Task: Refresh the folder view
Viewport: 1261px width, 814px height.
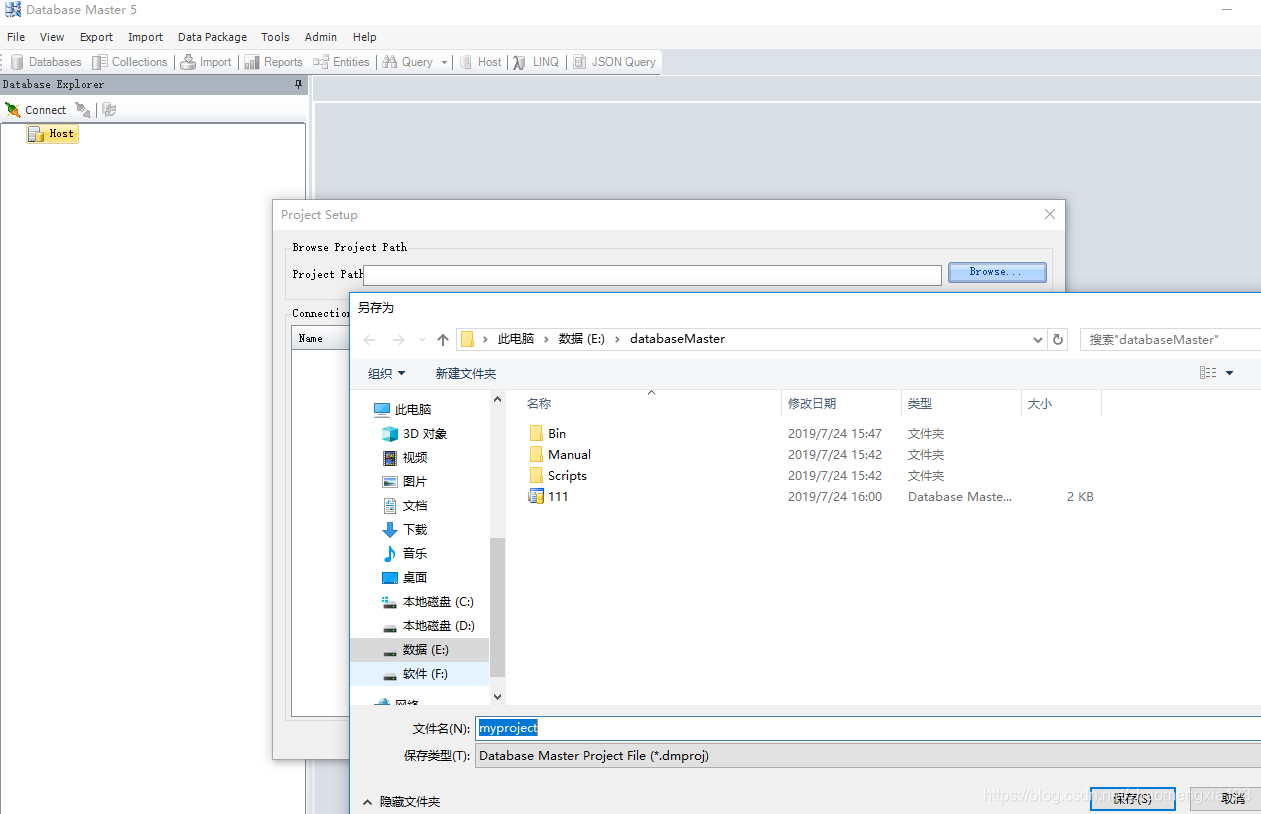Action: point(1058,340)
